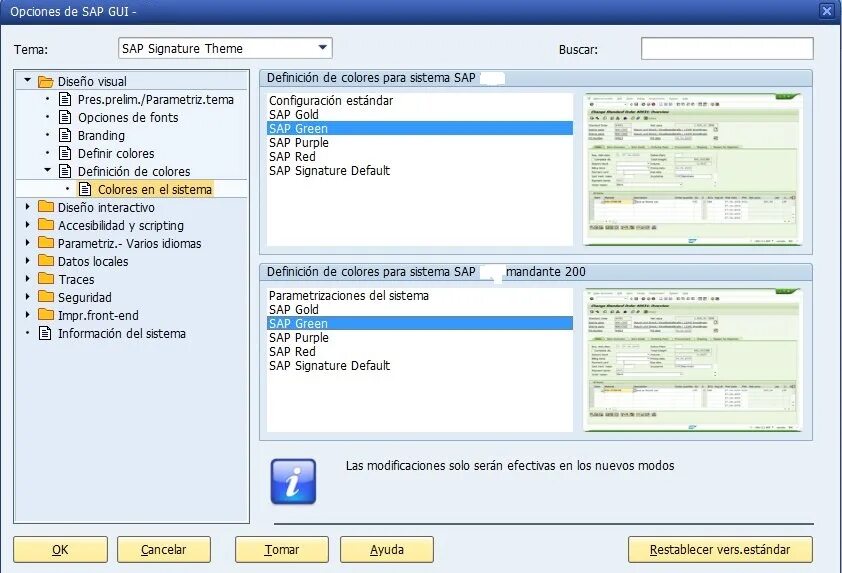Image resolution: width=842 pixels, height=573 pixels.
Task: Select the Definir colores tree entry
Action: [116, 154]
